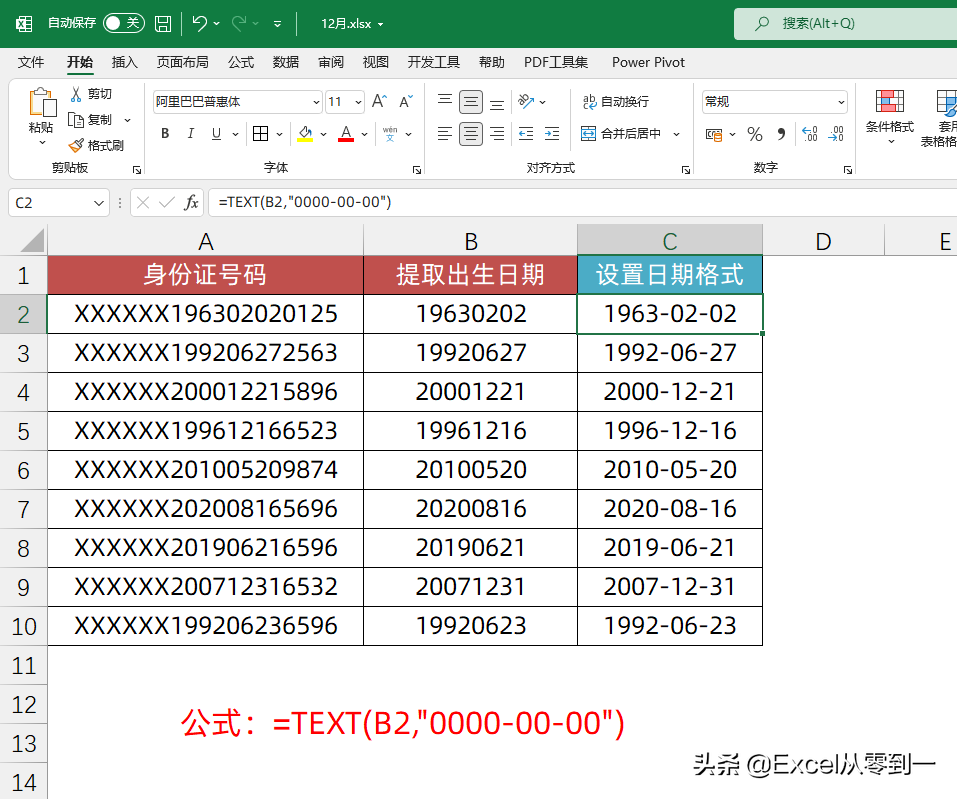Open the Font (字体) dialog launcher
This screenshot has width=957, height=799.
pyautogui.click(x=417, y=170)
